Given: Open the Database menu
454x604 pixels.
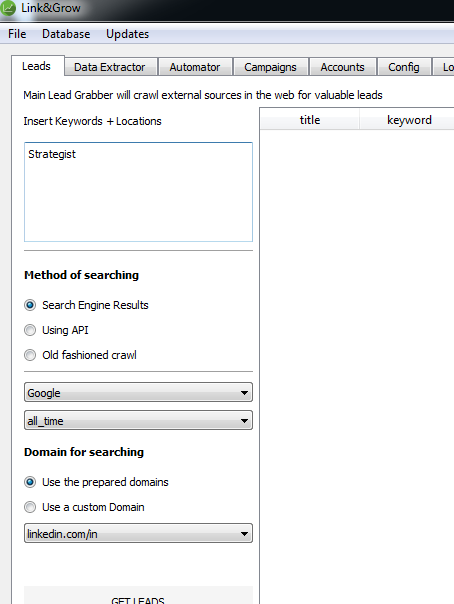Looking at the screenshot, I should click(66, 34).
